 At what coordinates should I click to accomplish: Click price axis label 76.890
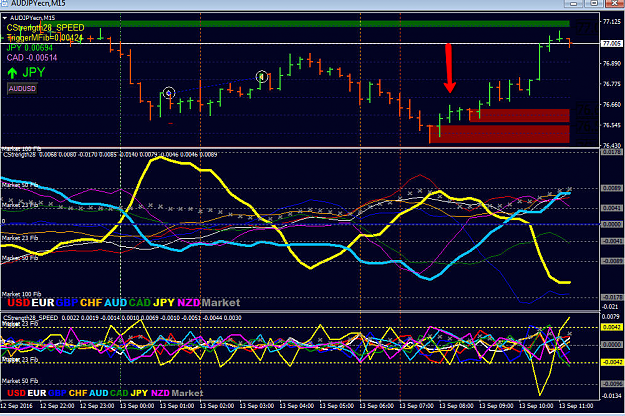[612, 63]
